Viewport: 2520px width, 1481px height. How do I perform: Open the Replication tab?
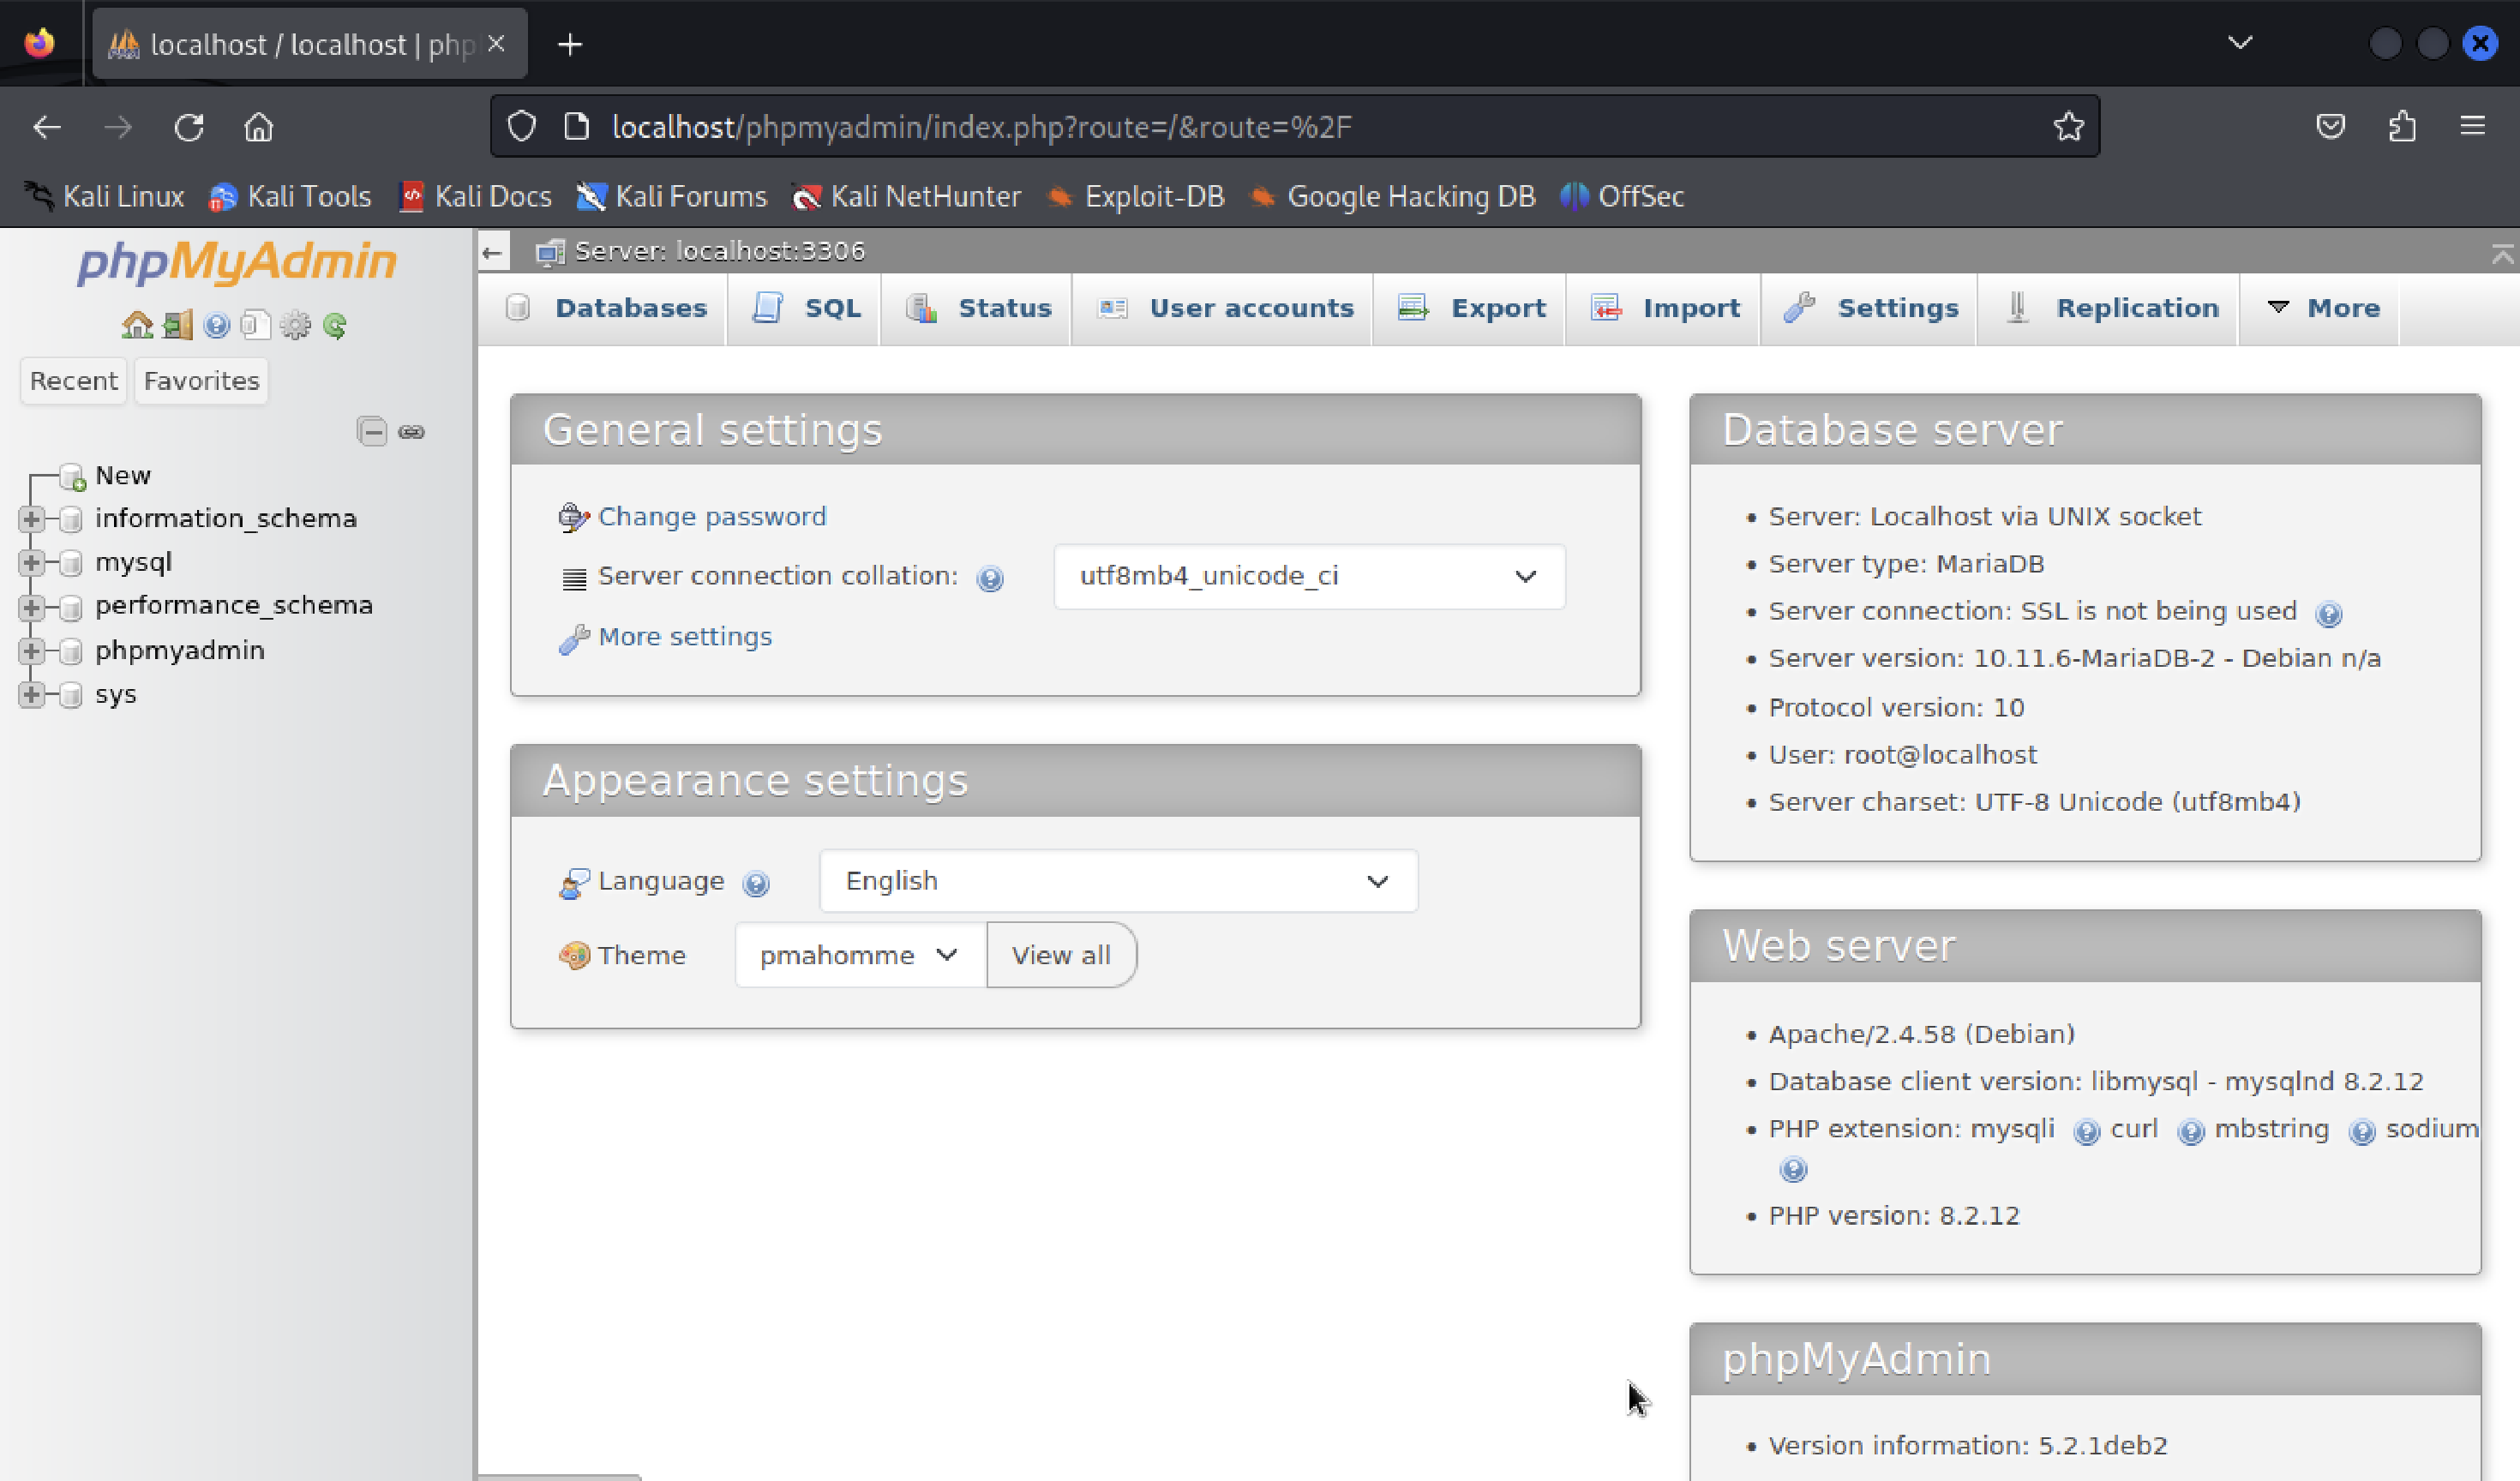(x=2108, y=308)
